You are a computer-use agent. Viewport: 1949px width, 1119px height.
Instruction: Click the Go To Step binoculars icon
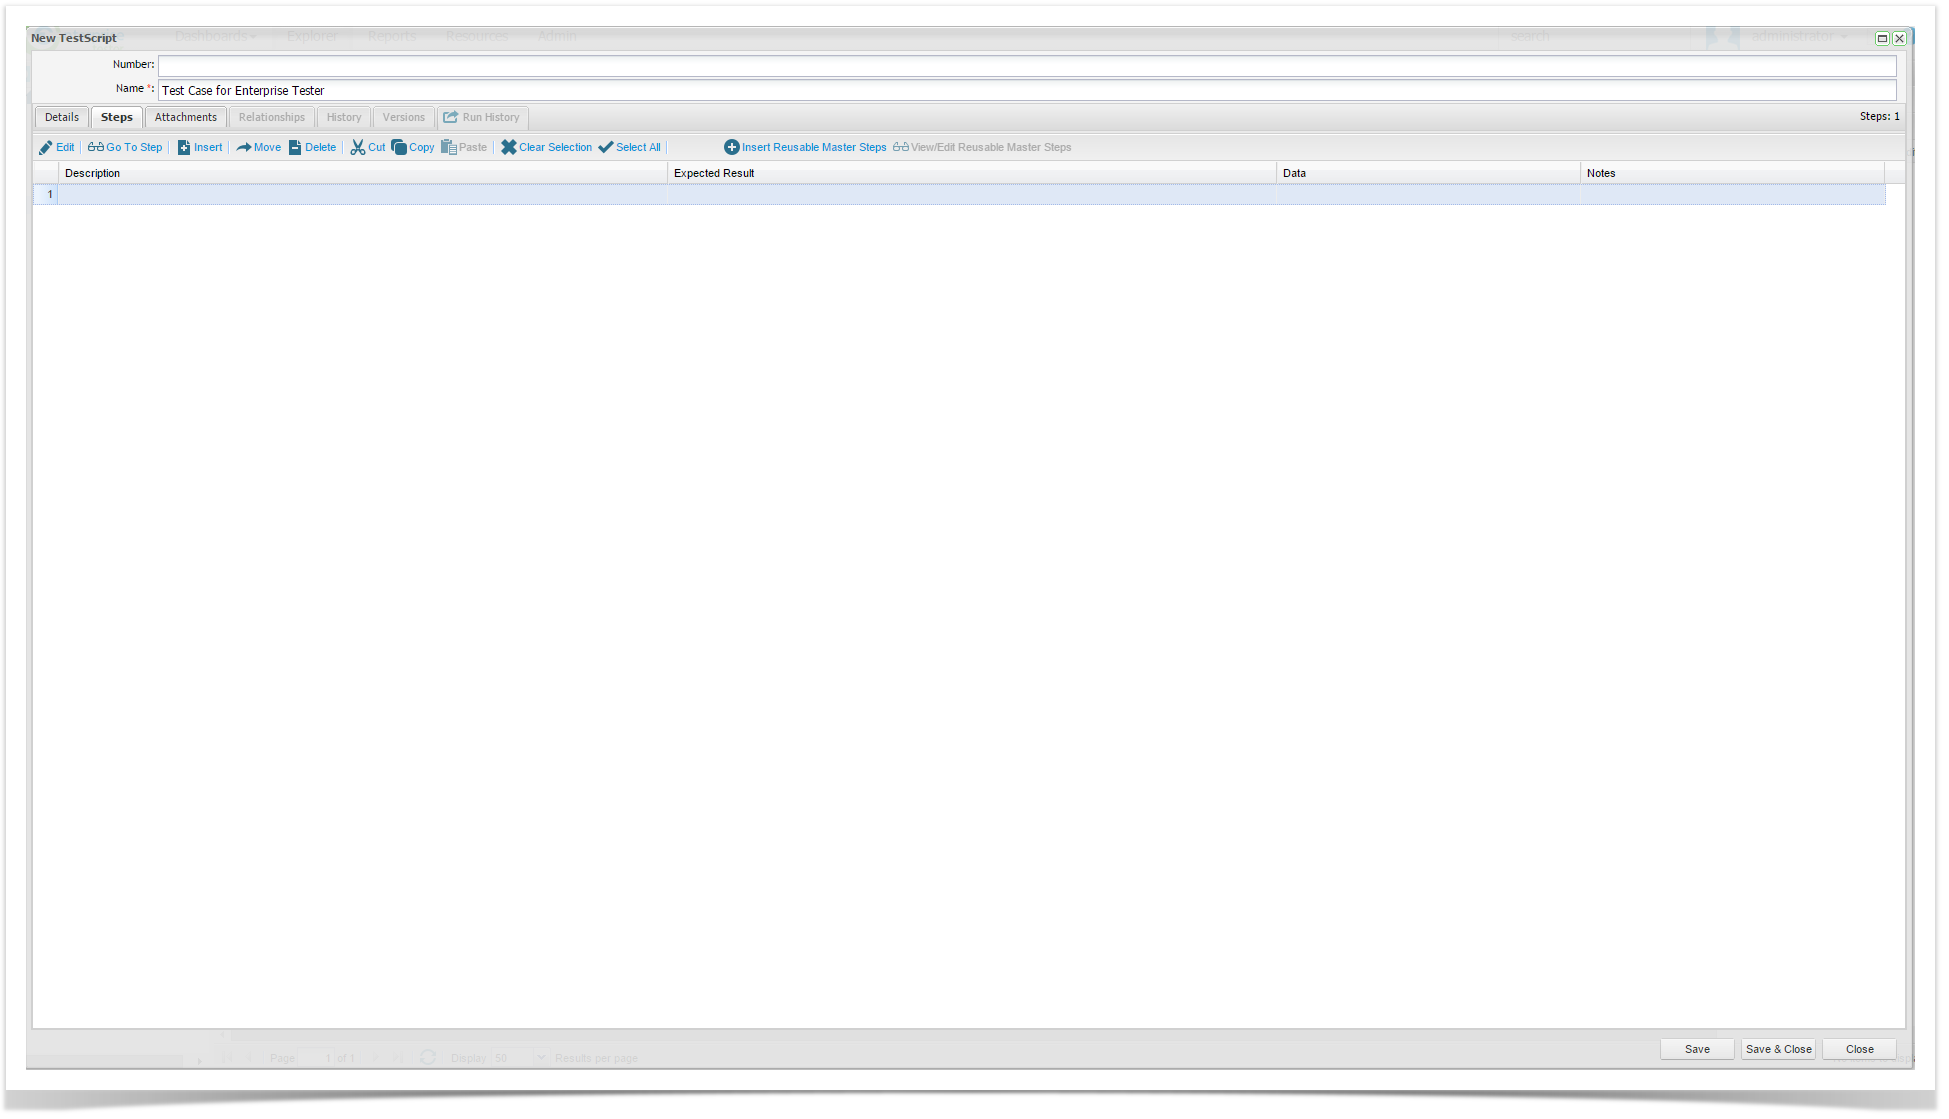coord(96,148)
